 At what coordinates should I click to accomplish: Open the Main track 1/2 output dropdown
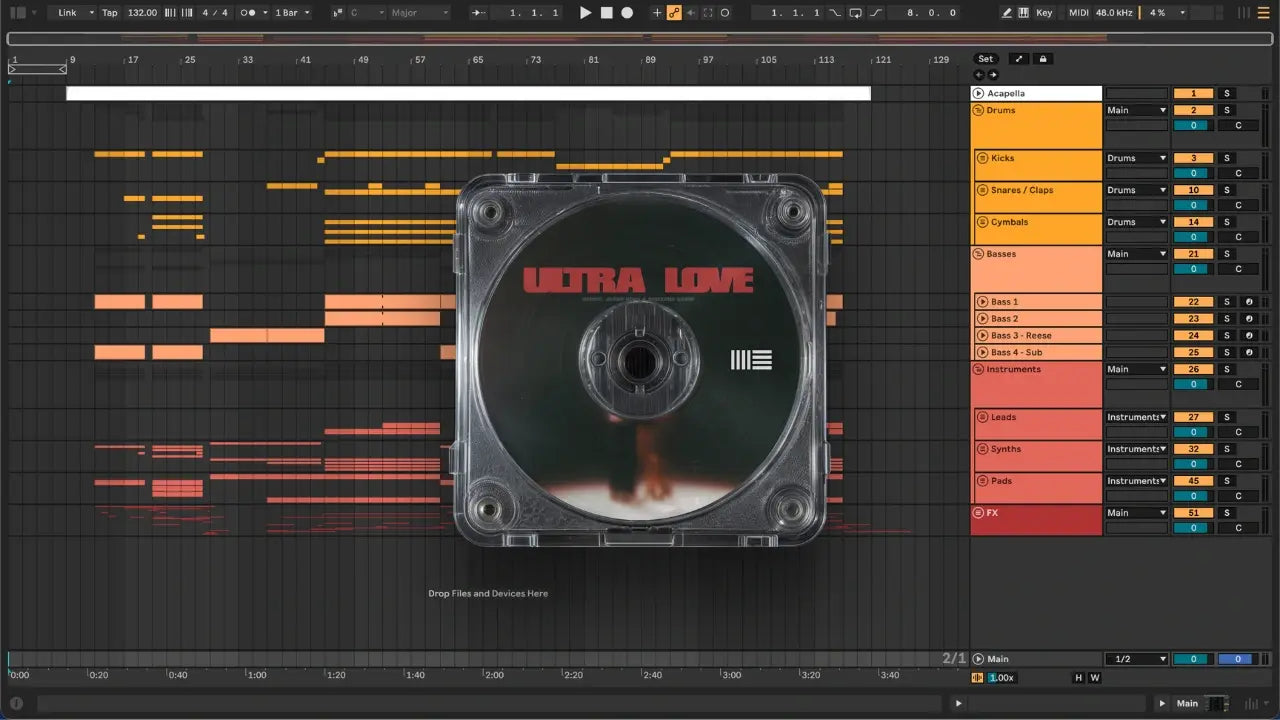(x=1137, y=659)
